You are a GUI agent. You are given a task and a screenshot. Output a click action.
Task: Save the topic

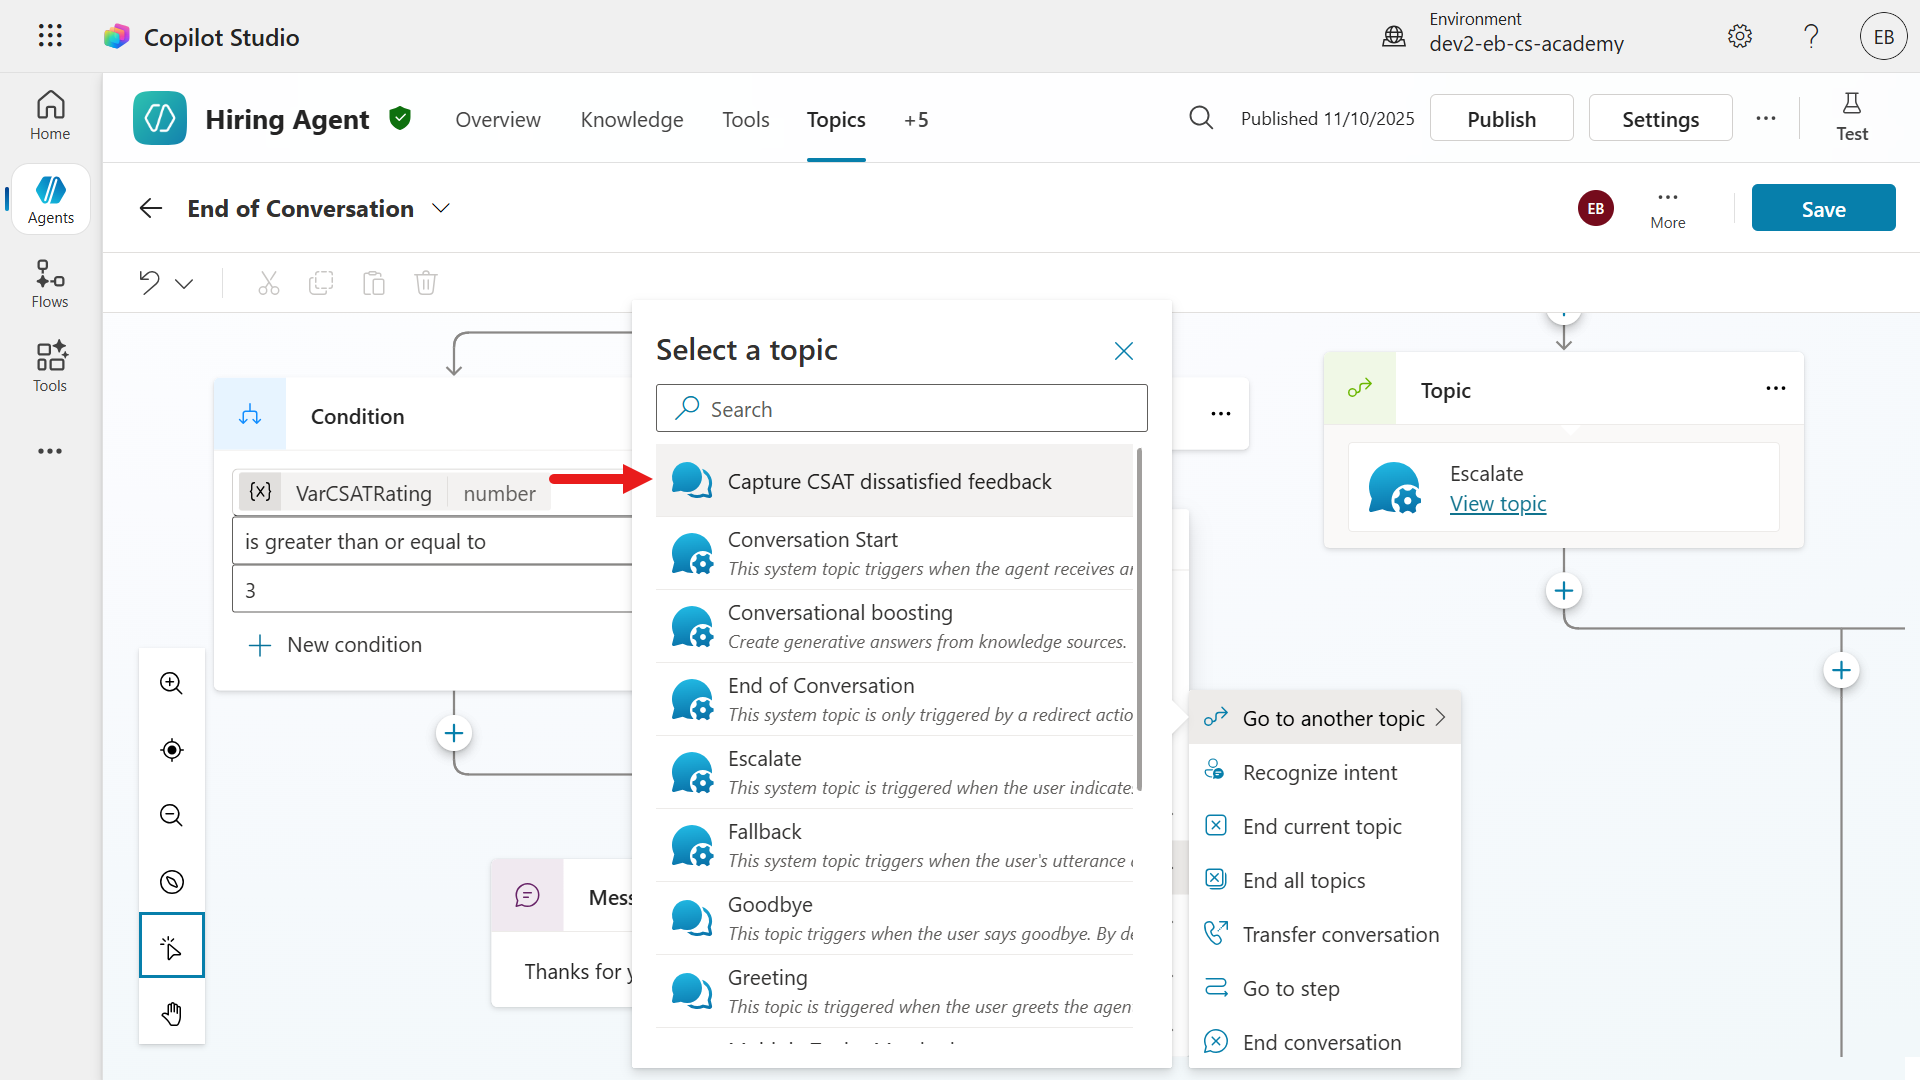click(1823, 208)
